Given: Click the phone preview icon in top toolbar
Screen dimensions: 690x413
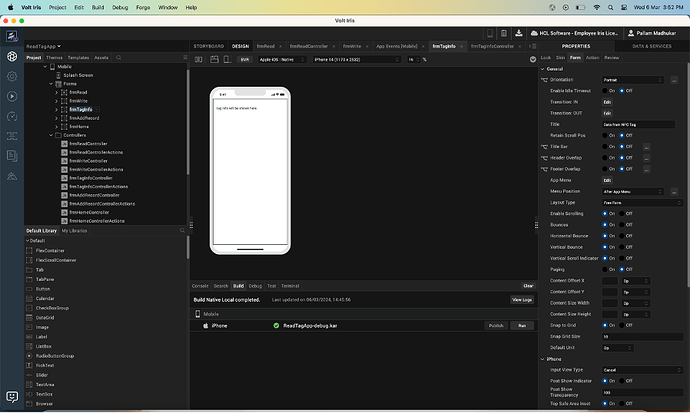Looking at the screenshot, I should 490,33.
